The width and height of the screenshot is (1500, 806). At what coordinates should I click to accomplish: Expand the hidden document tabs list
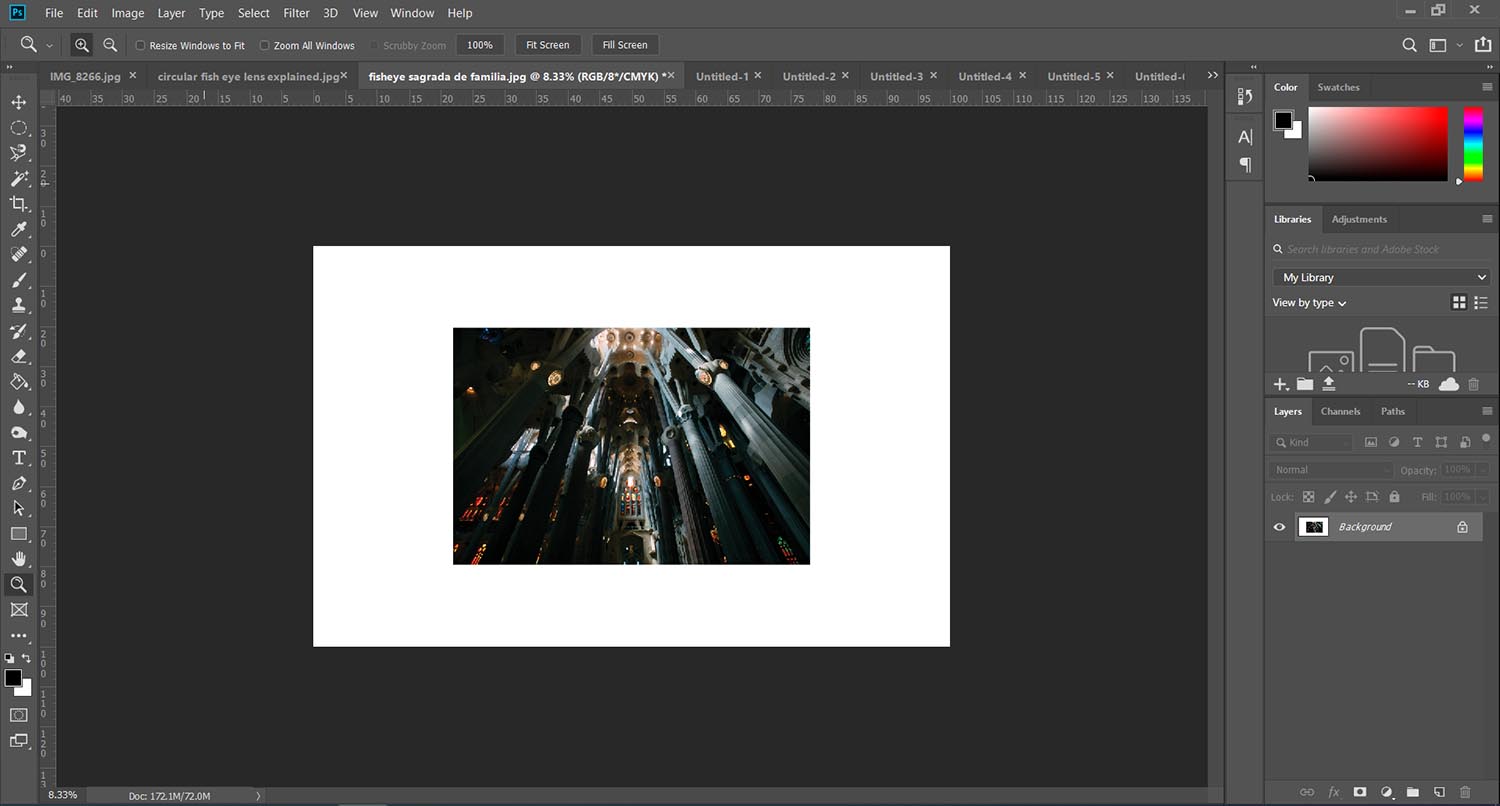pyautogui.click(x=1213, y=76)
